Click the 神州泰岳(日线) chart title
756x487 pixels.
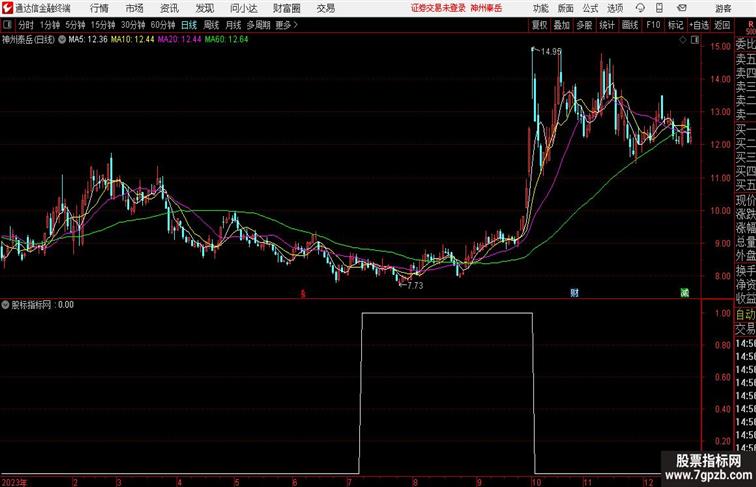click(x=28, y=40)
